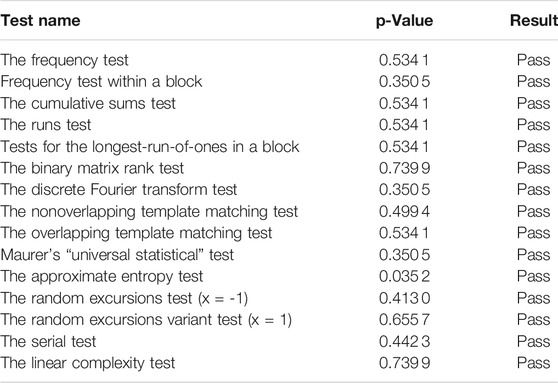Click the Result column header

pyautogui.click(x=534, y=20)
